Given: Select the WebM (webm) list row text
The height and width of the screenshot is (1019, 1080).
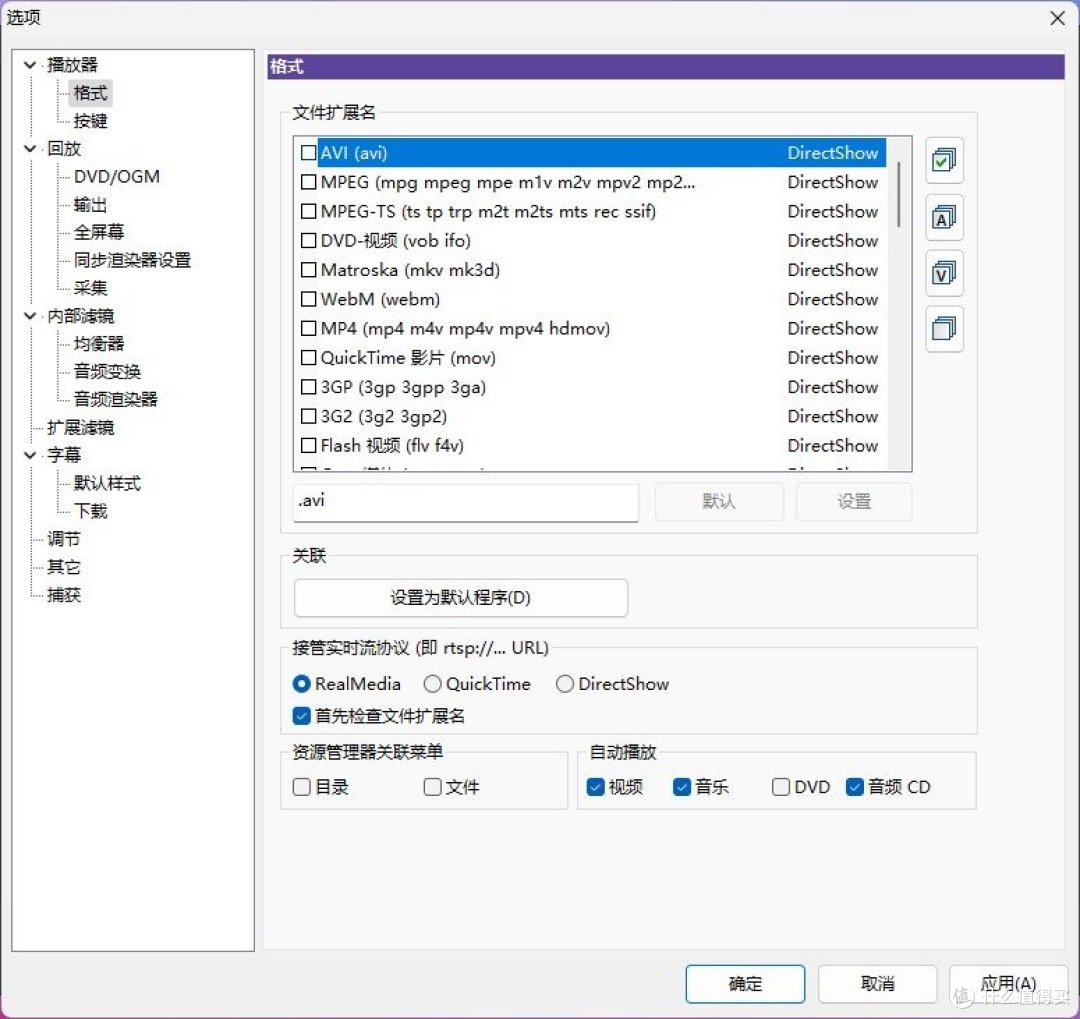Looking at the screenshot, I should tap(380, 299).
